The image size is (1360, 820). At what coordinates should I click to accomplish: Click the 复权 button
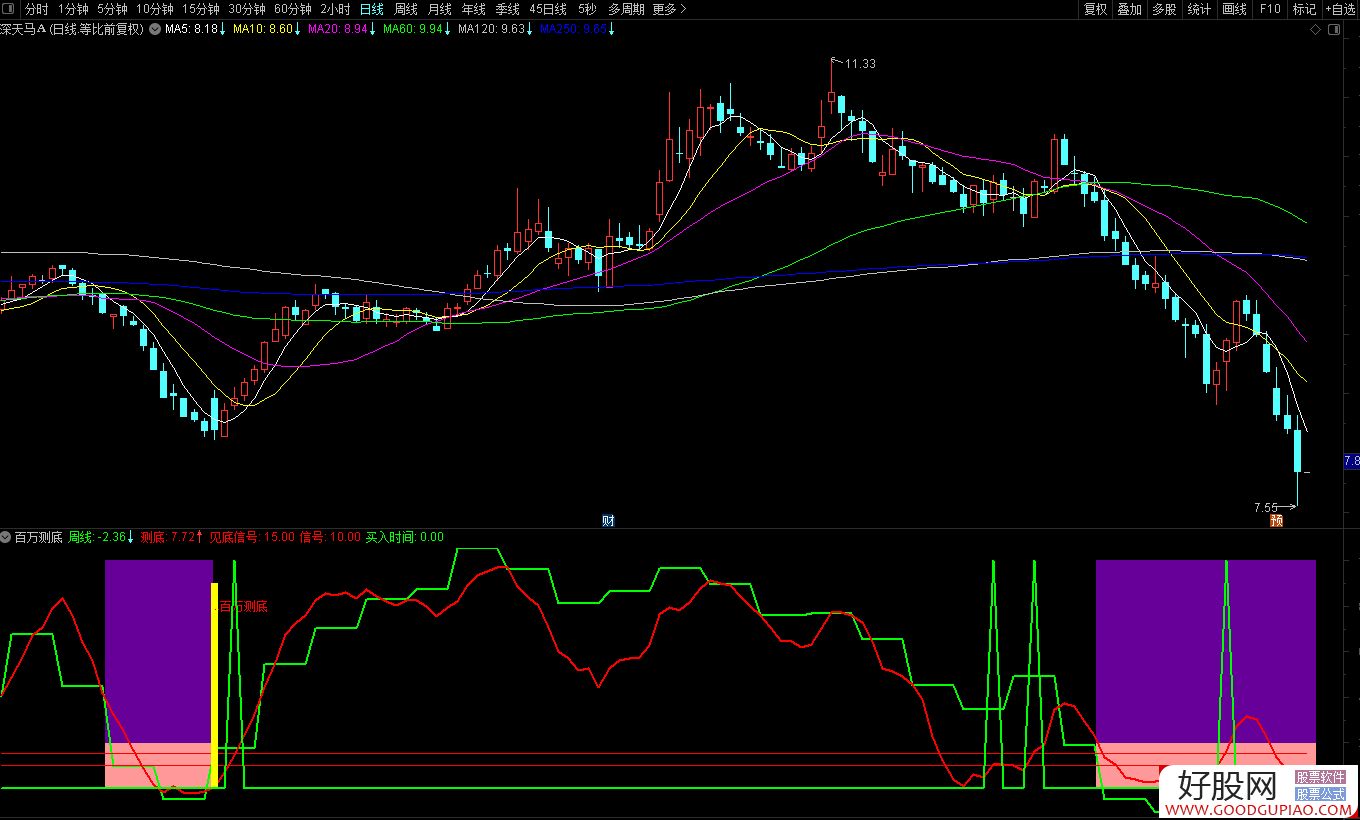point(1096,9)
